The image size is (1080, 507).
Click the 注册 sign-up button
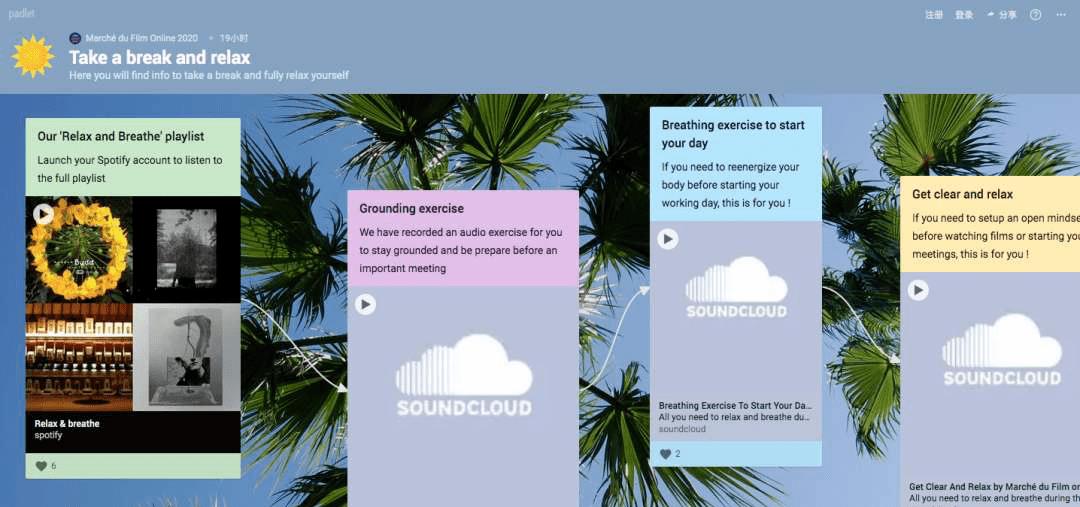[x=933, y=14]
